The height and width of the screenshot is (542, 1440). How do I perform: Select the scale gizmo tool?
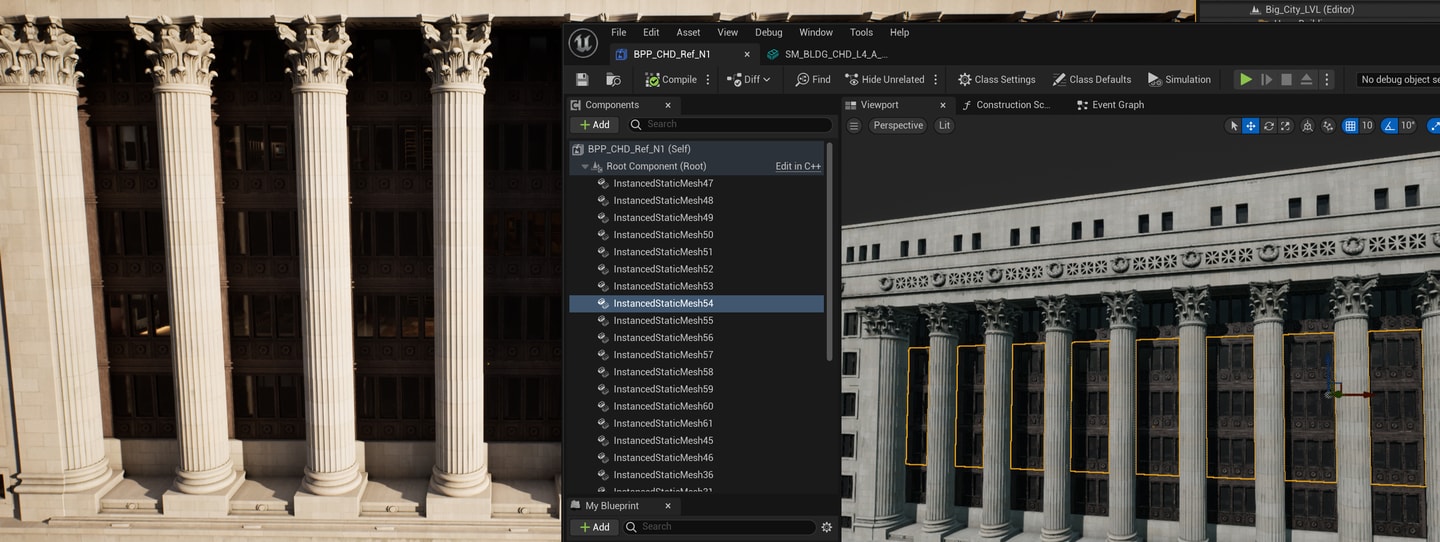(x=1285, y=126)
